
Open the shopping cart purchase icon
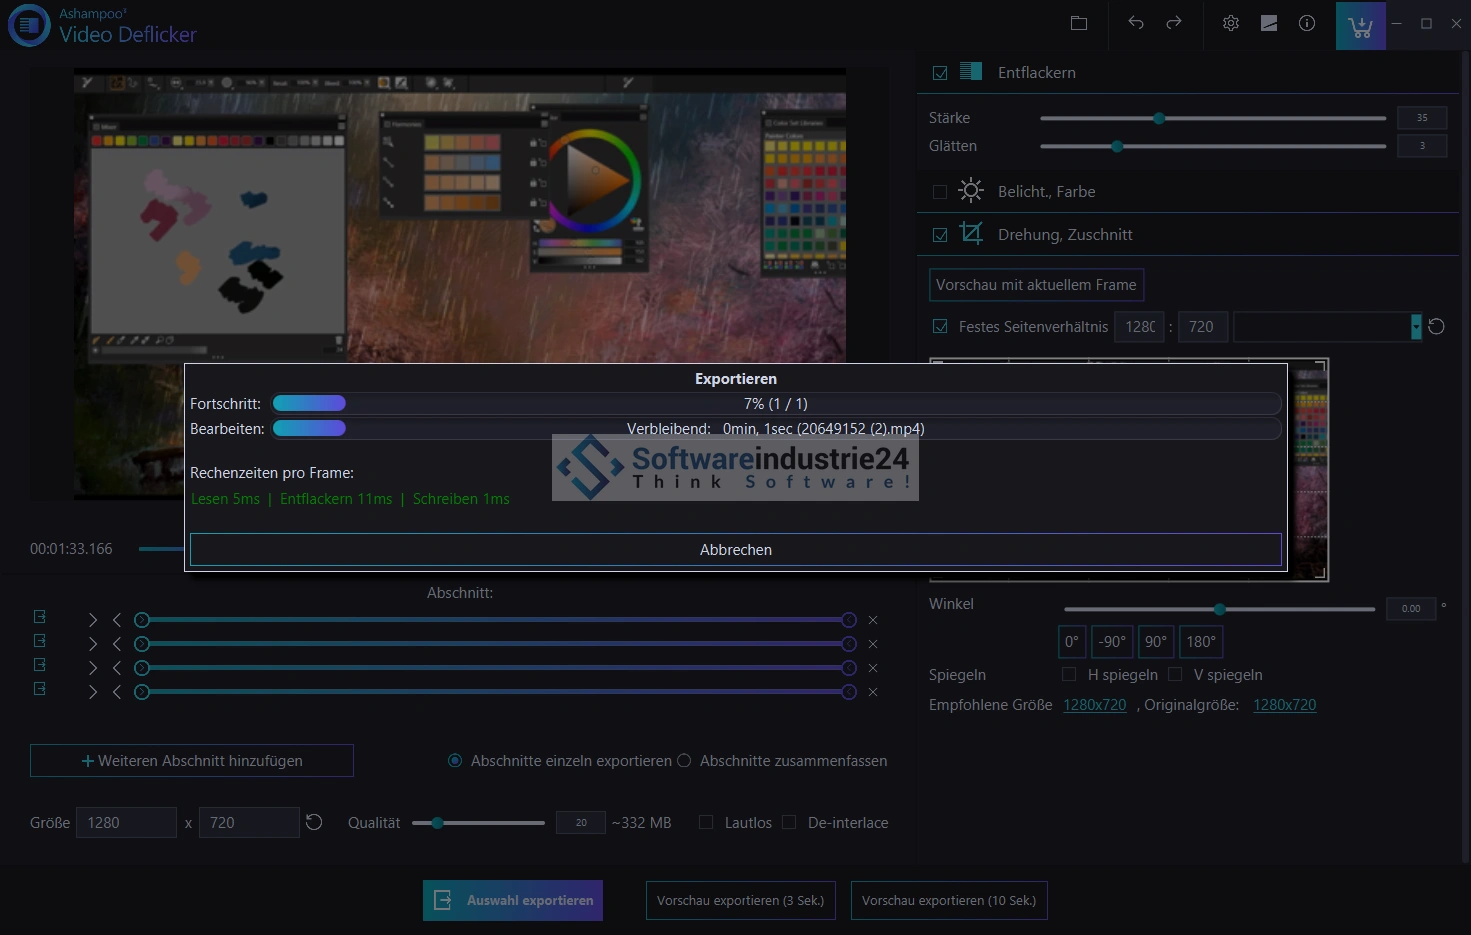[x=1360, y=26]
